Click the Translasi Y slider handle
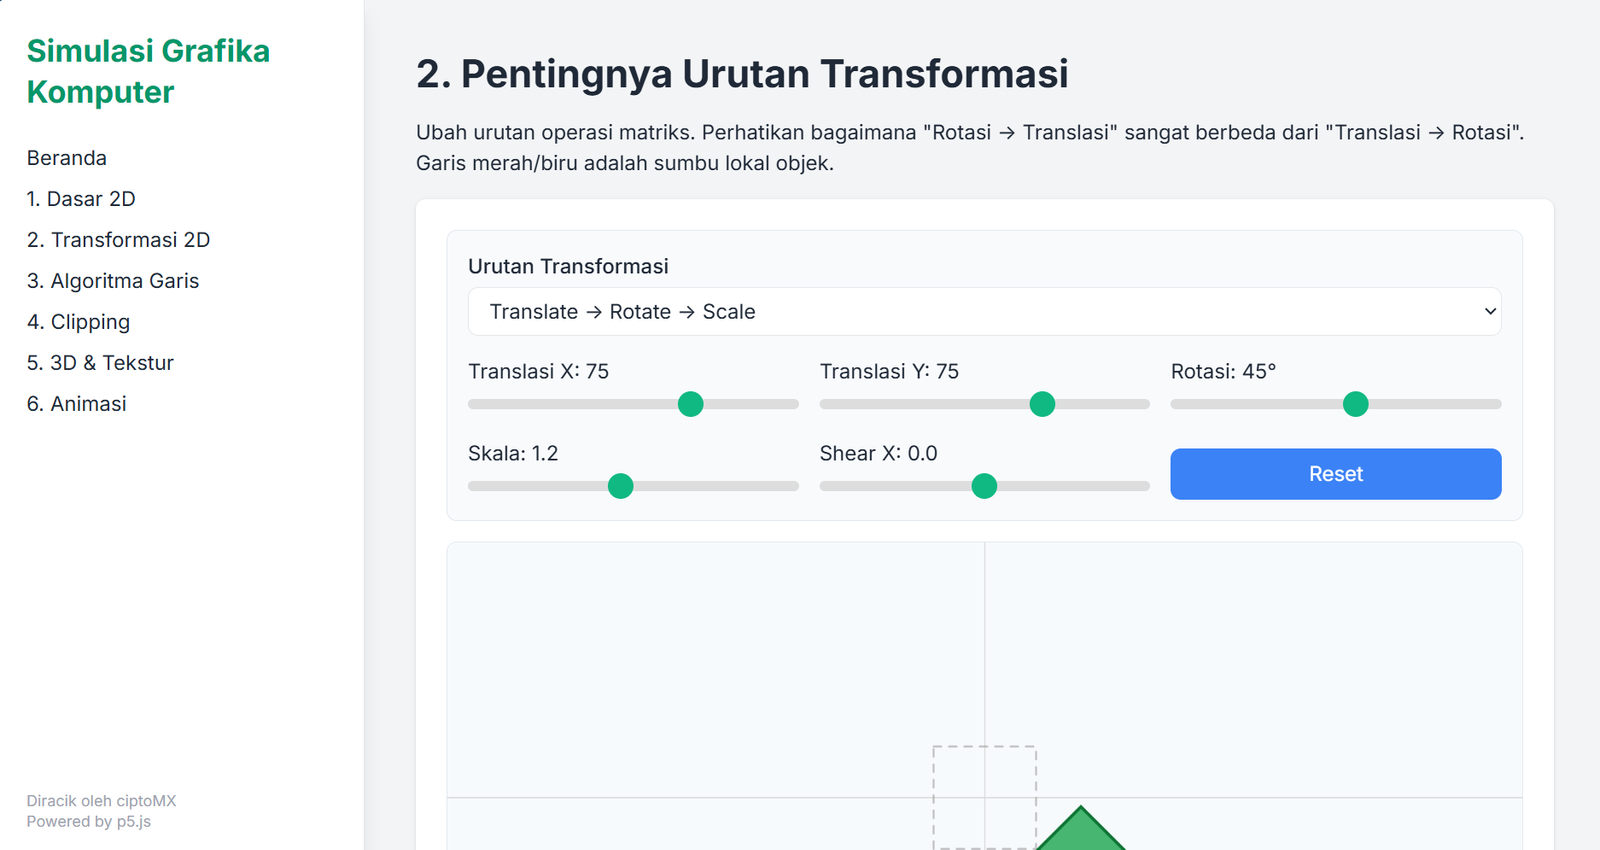The image size is (1600, 850). click(1042, 404)
